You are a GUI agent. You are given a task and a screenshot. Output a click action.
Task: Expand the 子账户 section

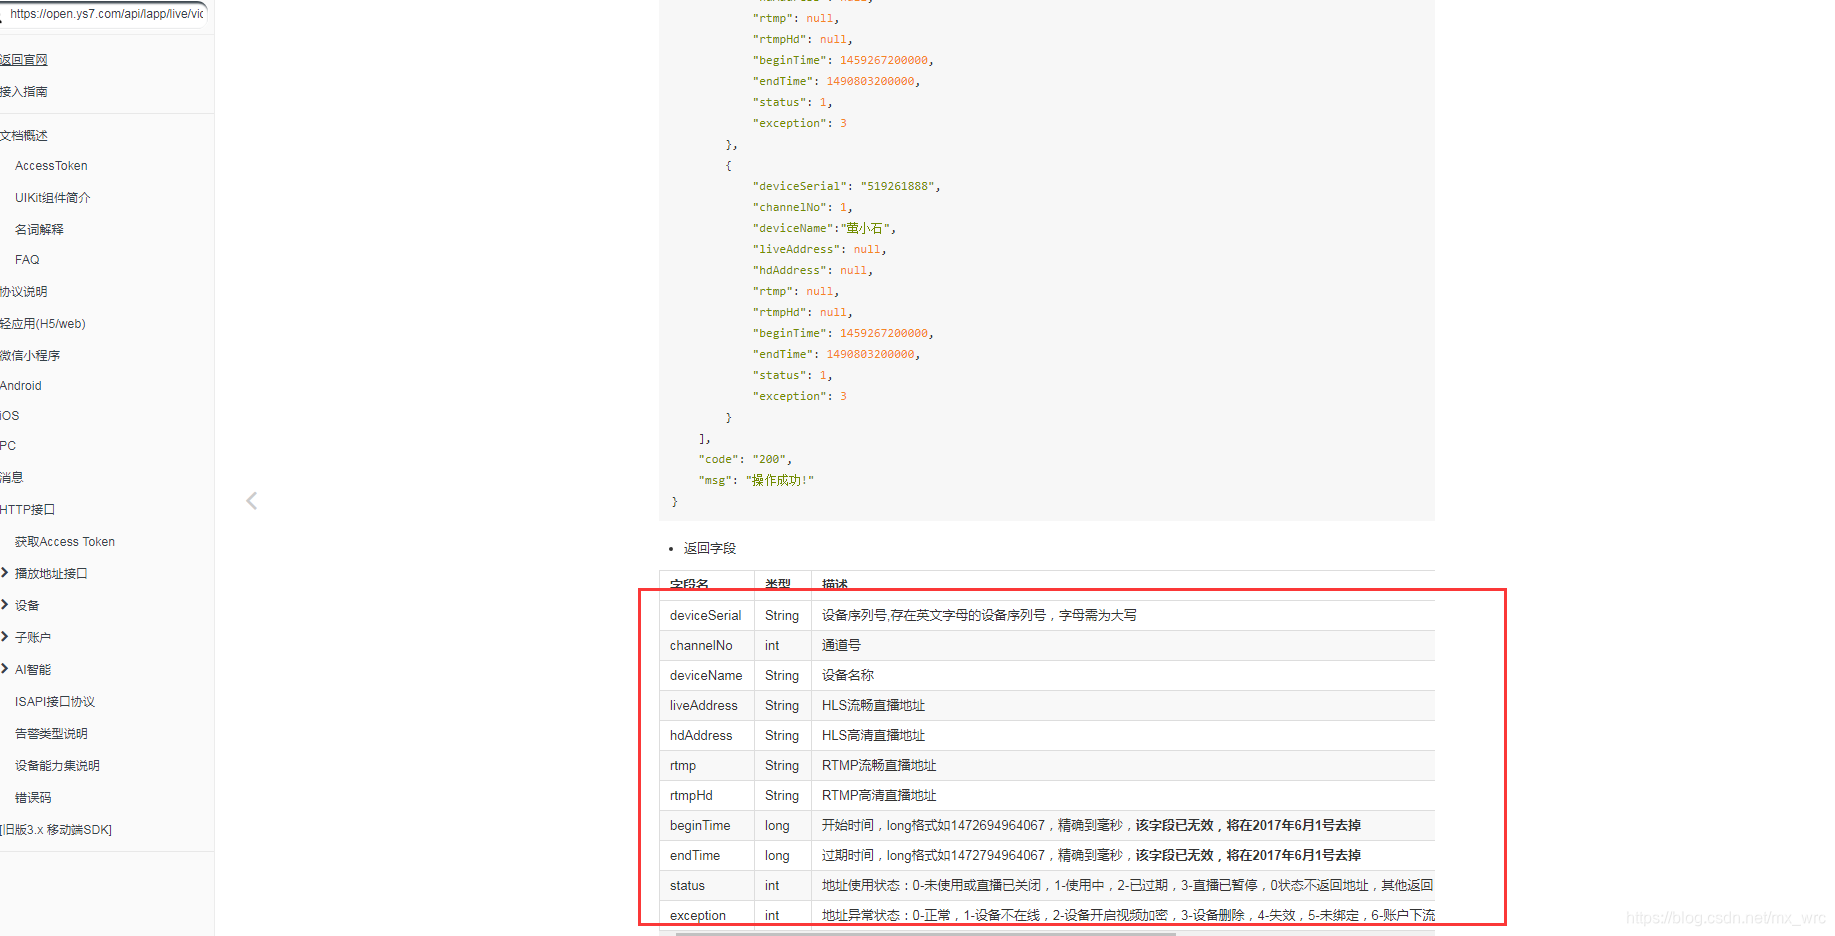pyautogui.click(x=34, y=637)
